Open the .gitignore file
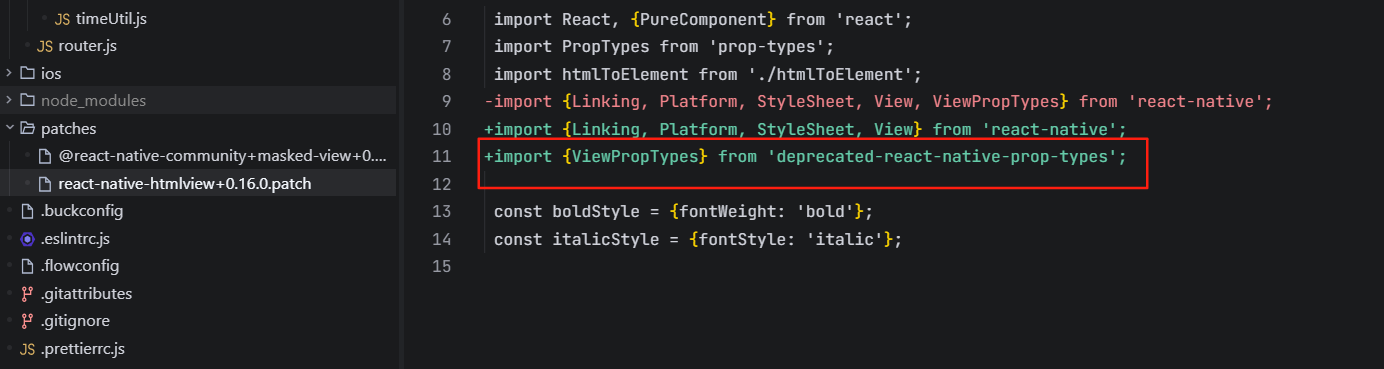This screenshot has height=369, width=1384. click(x=75, y=321)
